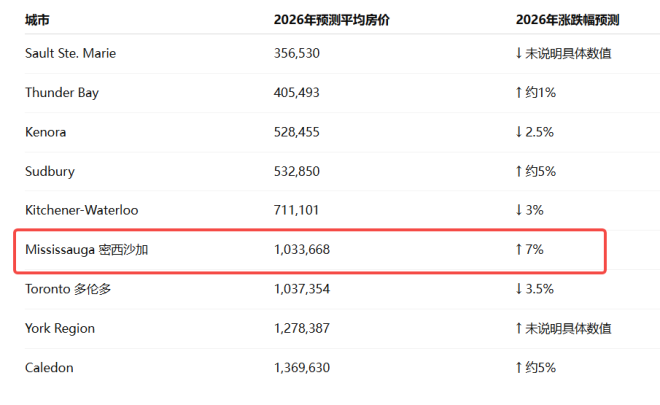Click the up arrow in Thunder Bay row
The height and width of the screenshot is (405, 660).
coord(518,92)
